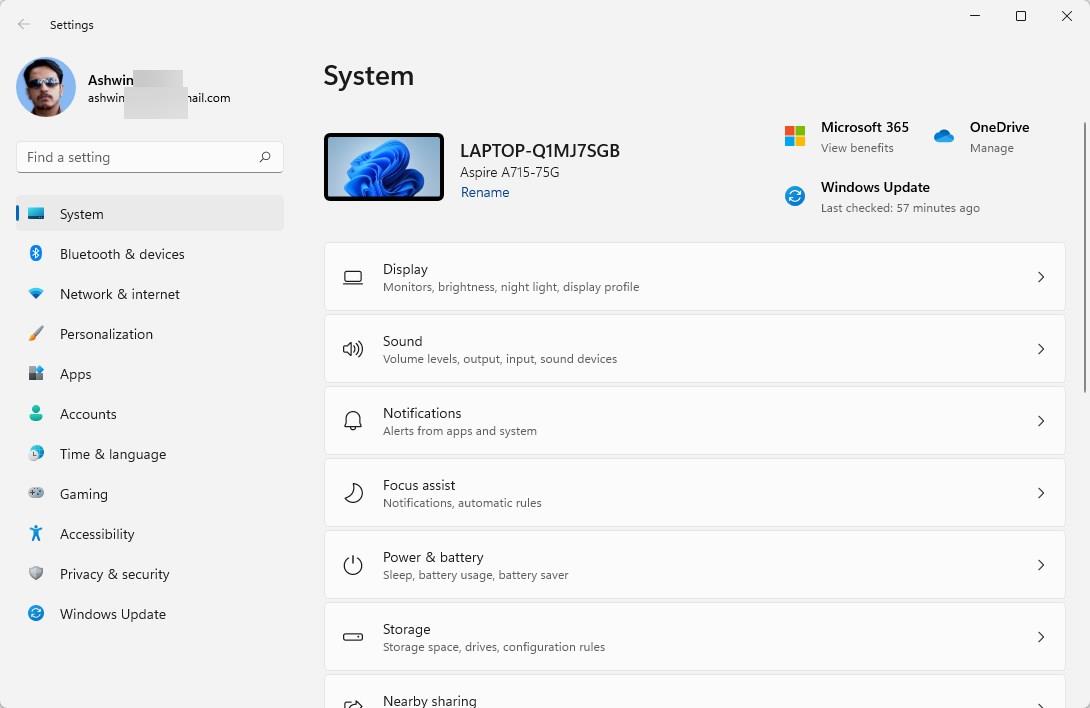The height and width of the screenshot is (708, 1090).
Task: Click the Storage drive icon
Action: pos(353,637)
